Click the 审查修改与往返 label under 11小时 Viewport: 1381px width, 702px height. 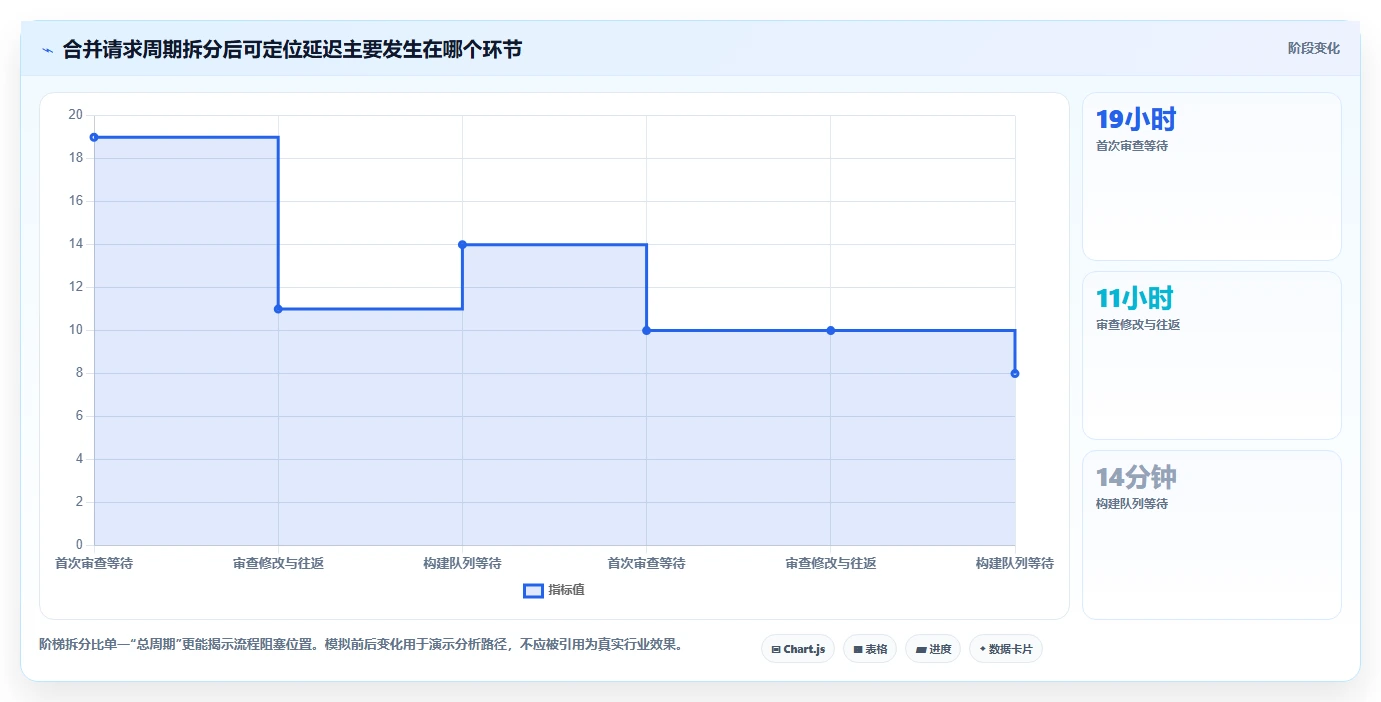1138,325
